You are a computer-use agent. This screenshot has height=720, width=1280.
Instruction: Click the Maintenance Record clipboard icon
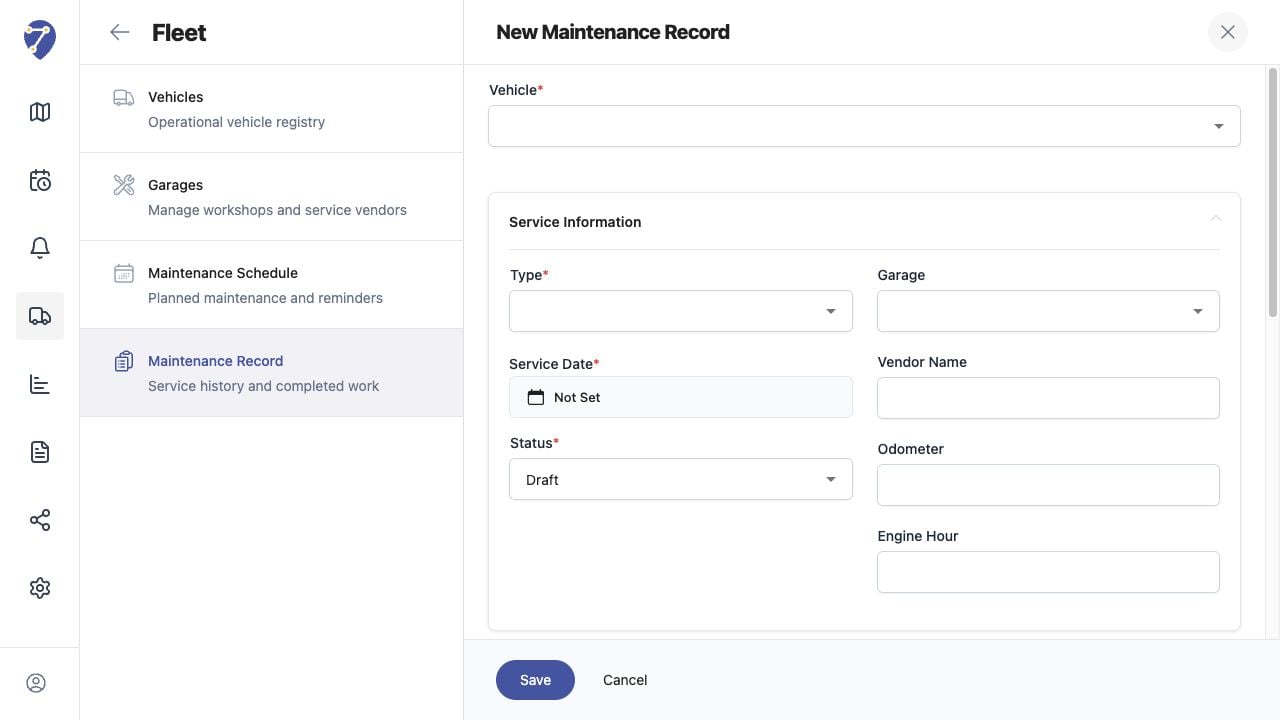tap(124, 361)
